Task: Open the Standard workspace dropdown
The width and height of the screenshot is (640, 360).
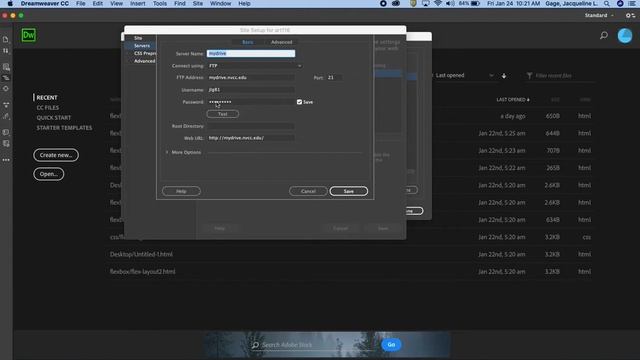Action: click(x=599, y=16)
